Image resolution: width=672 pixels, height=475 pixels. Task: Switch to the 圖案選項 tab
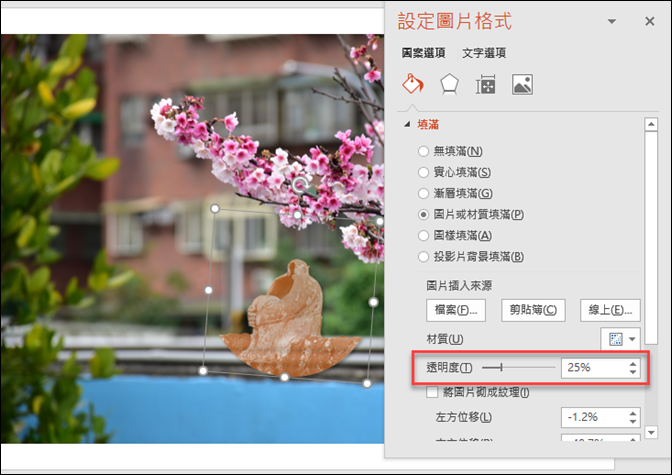(x=423, y=53)
